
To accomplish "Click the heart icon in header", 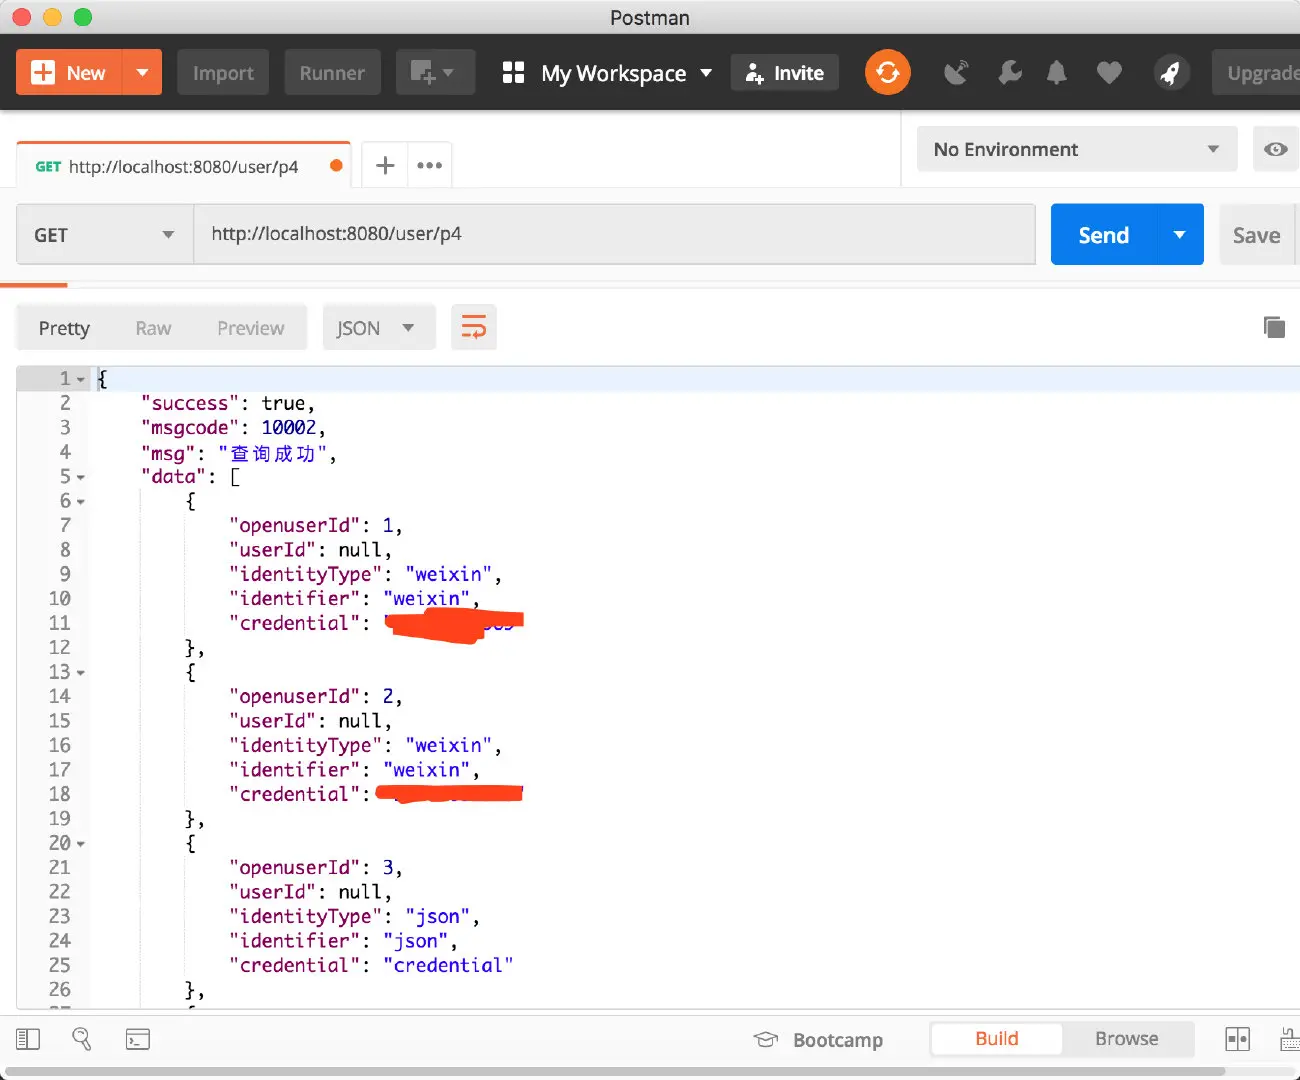I will tap(1109, 73).
